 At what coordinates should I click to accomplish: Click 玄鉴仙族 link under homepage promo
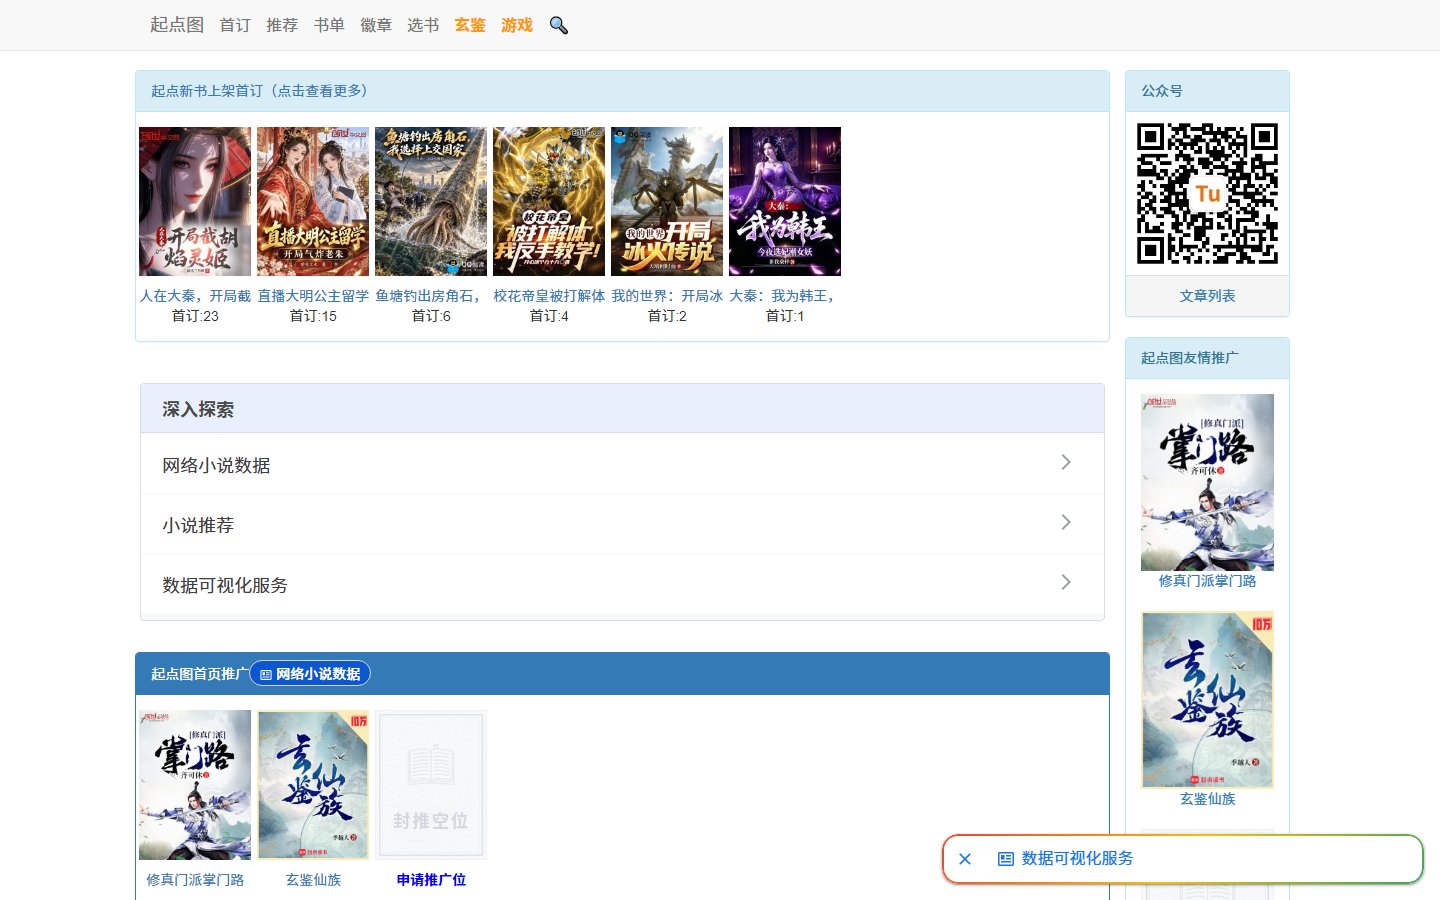pyautogui.click(x=313, y=880)
